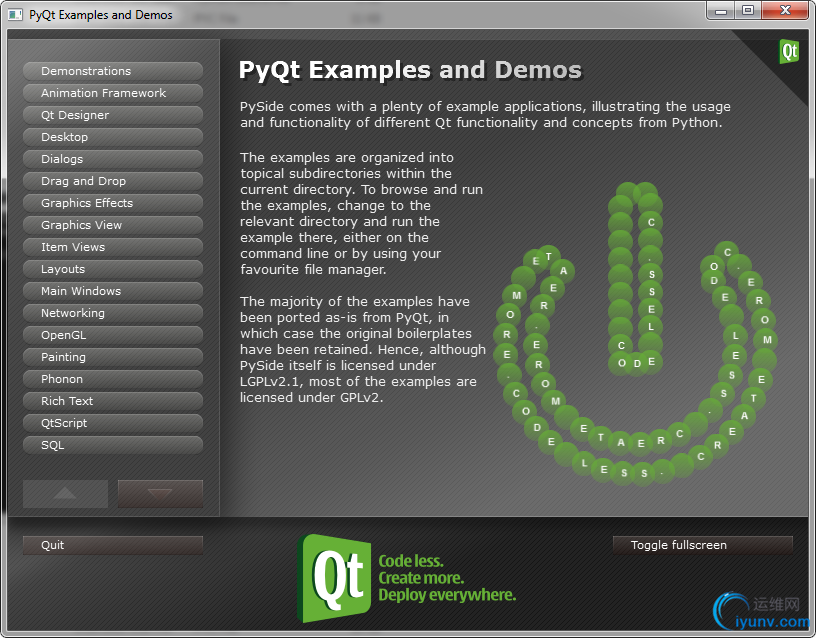Select the Dialogs category
The height and width of the screenshot is (638, 816).
(x=113, y=159)
